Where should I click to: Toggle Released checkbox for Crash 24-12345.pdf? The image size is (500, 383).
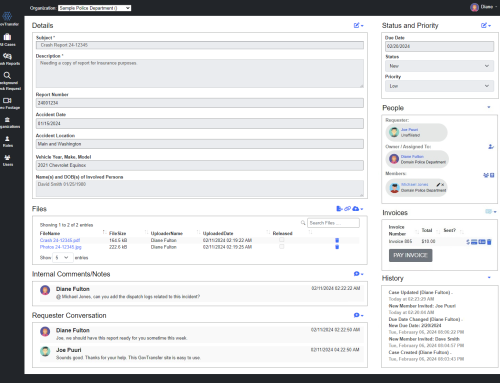pyautogui.click(x=282, y=240)
